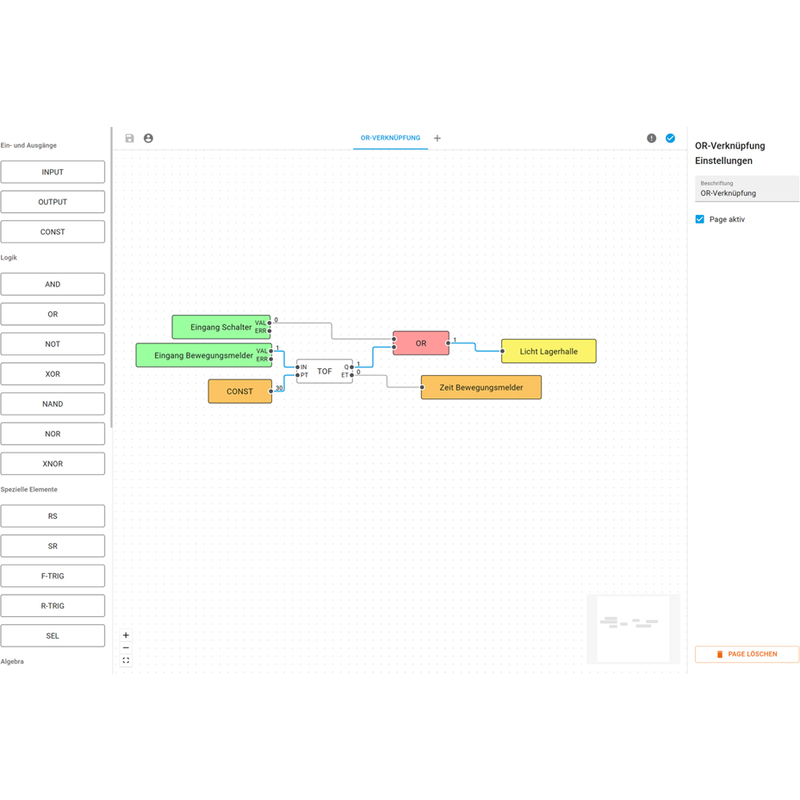Open the alert exclamation icon

tap(652, 138)
